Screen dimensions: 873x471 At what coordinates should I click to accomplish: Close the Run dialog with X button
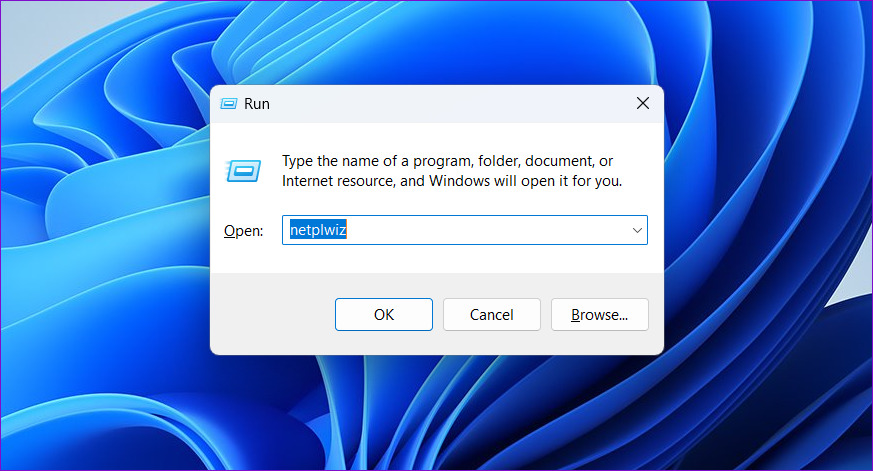tap(643, 103)
